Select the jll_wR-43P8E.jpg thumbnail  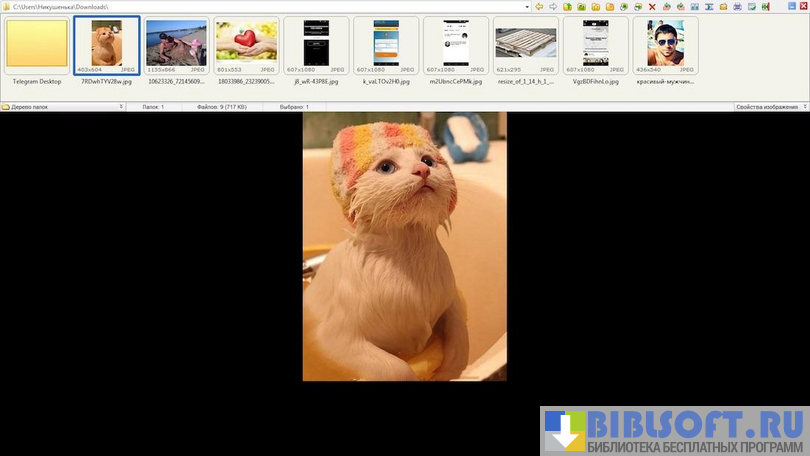316,46
